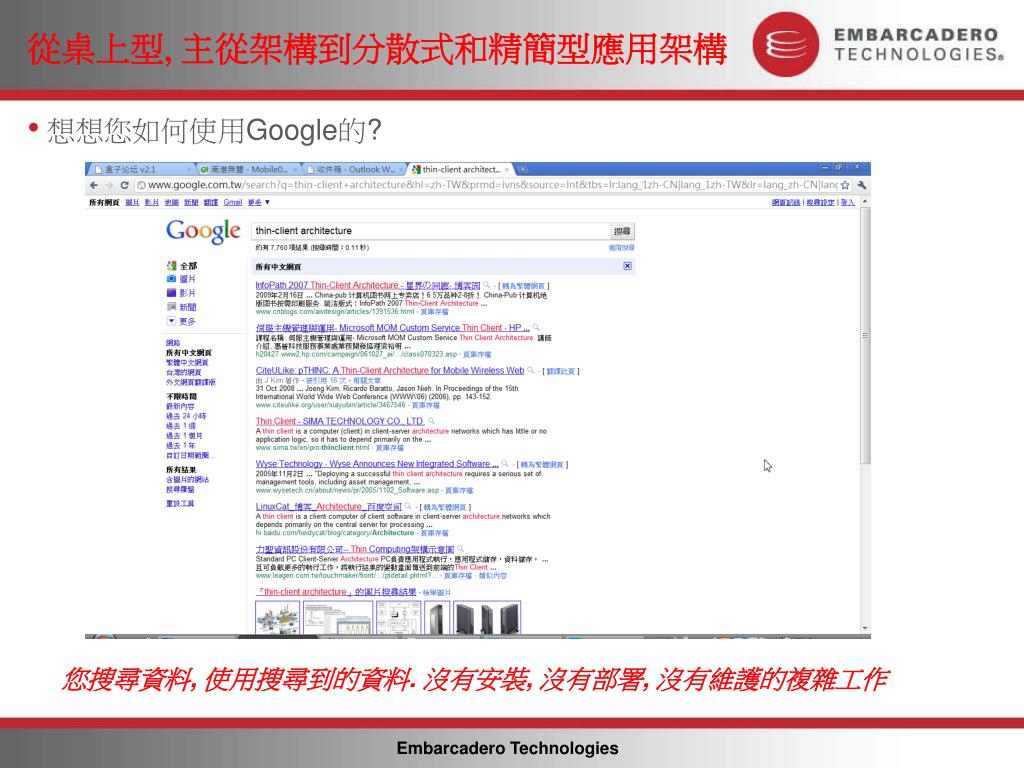This screenshot has height=768, width=1024.
Task: Click 重設工具 in the sidebar
Action: pos(180,504)
